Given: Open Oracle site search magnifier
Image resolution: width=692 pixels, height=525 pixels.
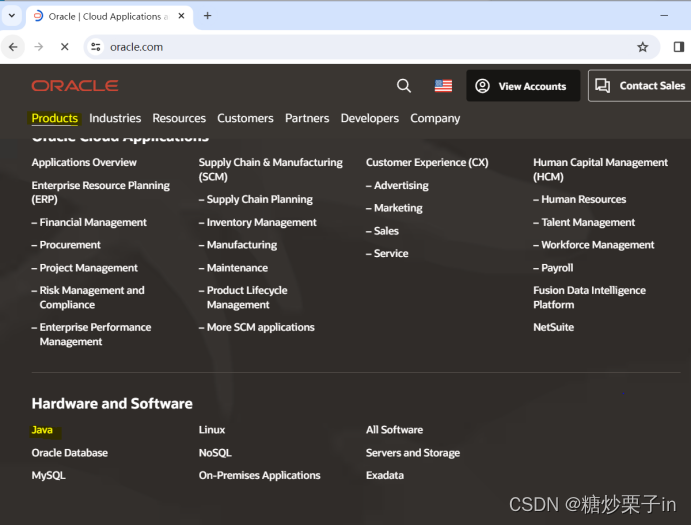Looking at the screenshot, I should [x=404, y=86].
